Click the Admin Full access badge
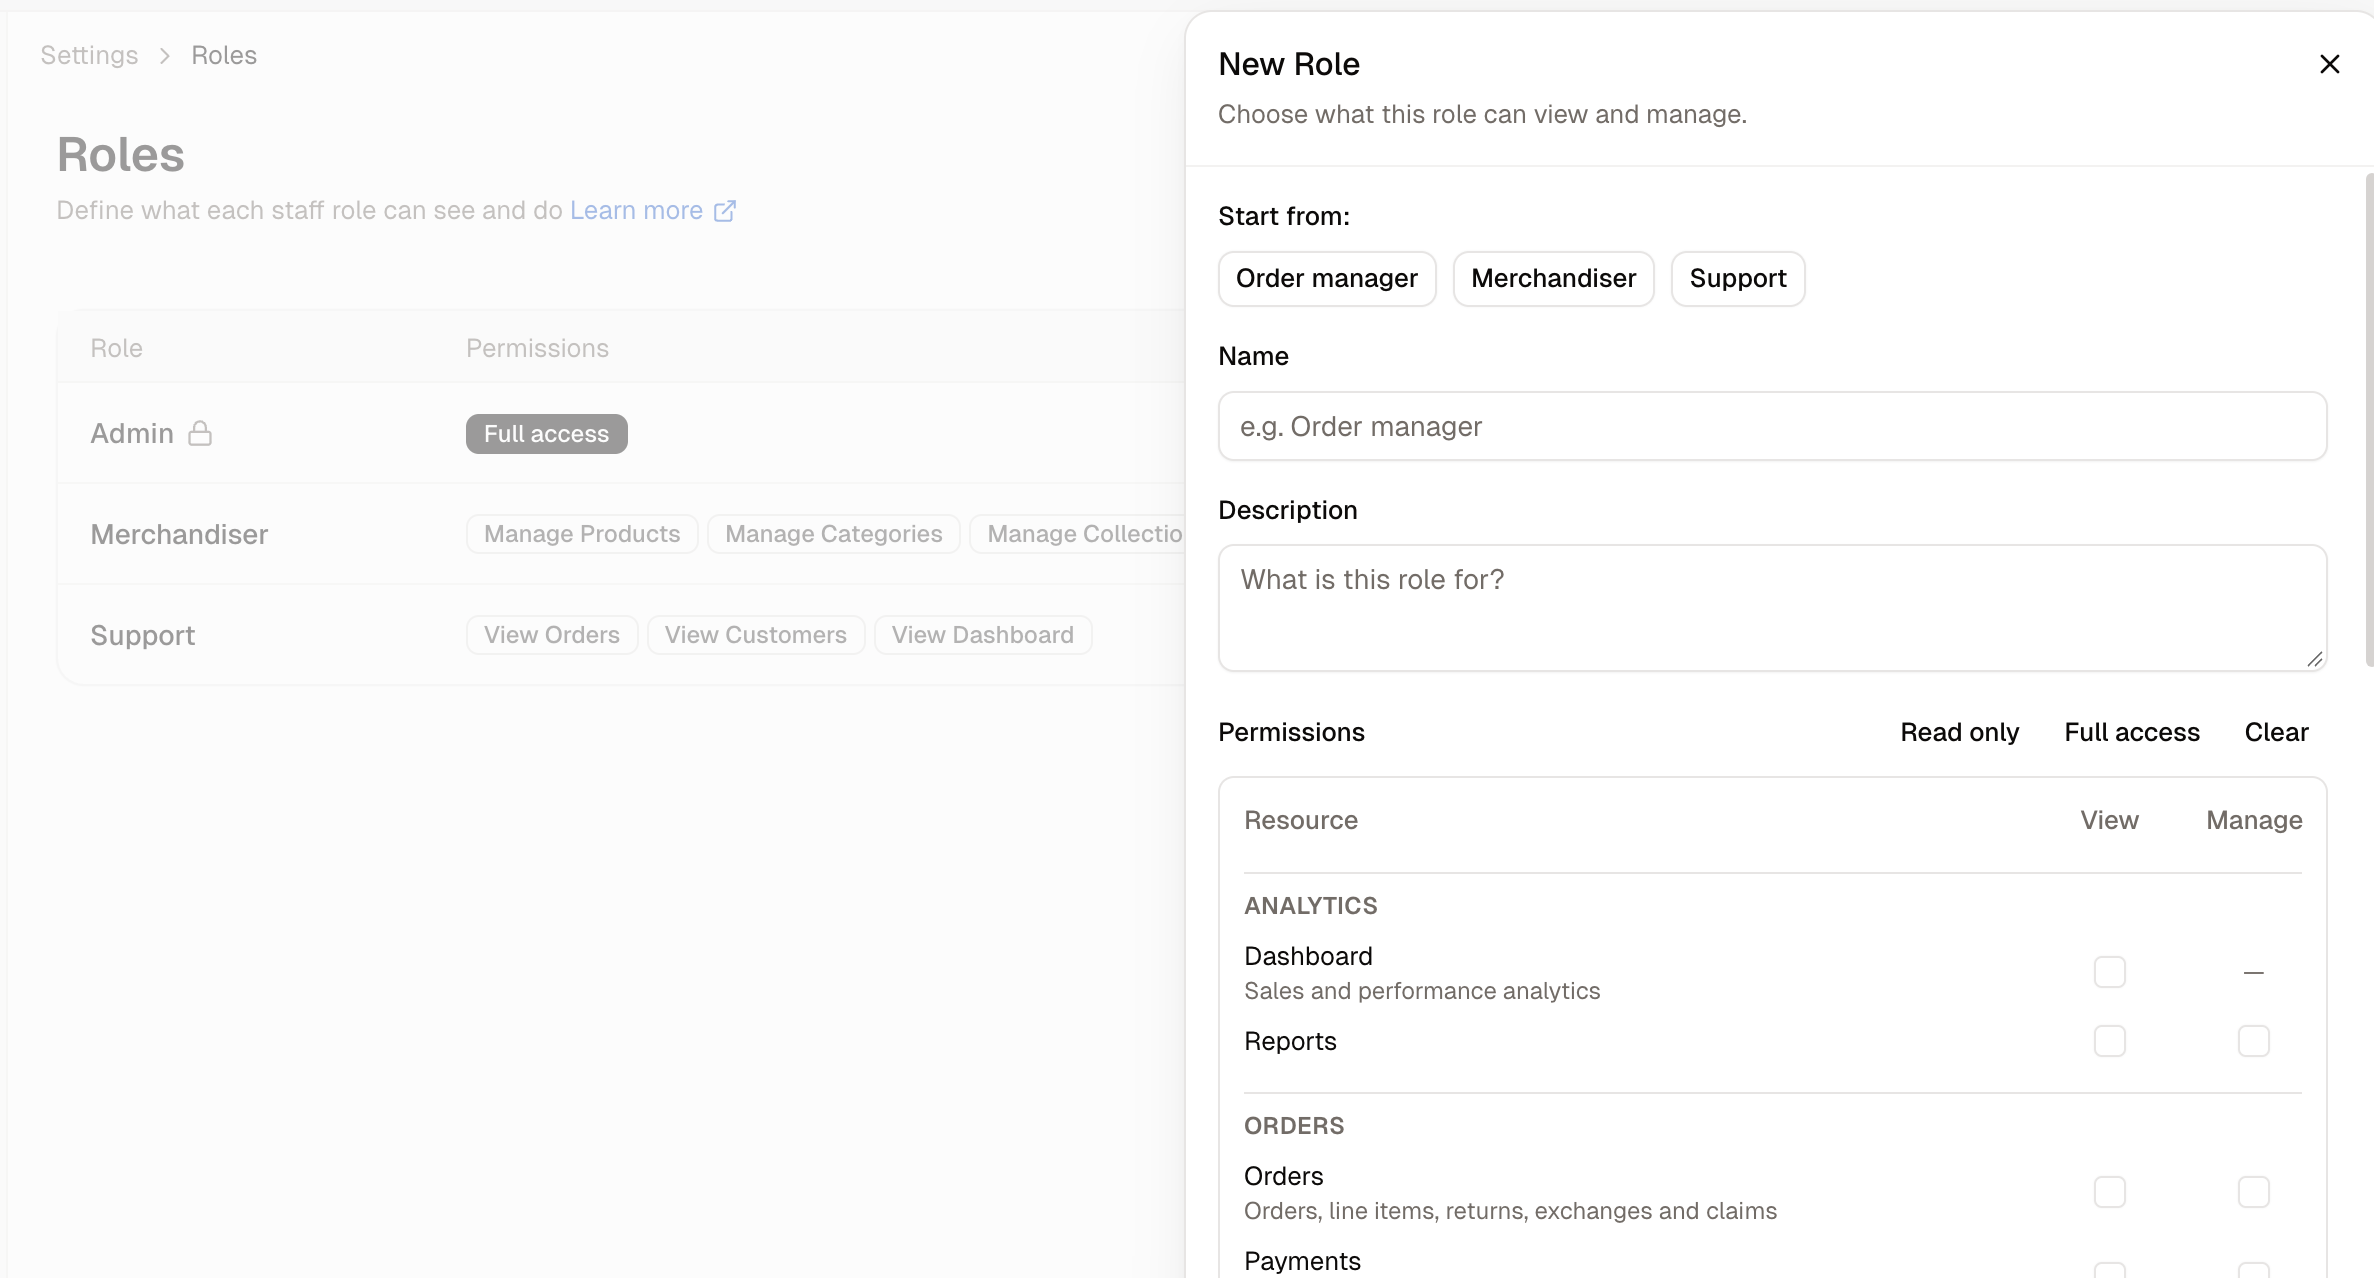Viewport: 2374px width, 1278px height. point(546,434)
